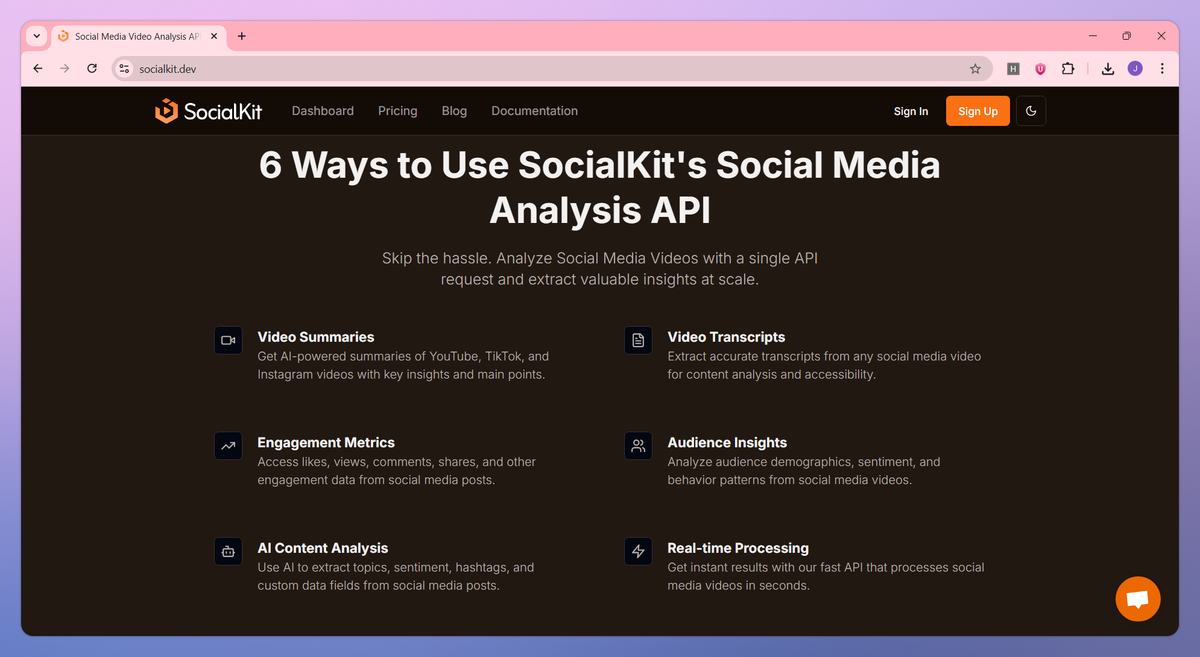1200x657 pixels.
Task: Click the Real-time Processing lightning icon
Action: pos(638,551)
